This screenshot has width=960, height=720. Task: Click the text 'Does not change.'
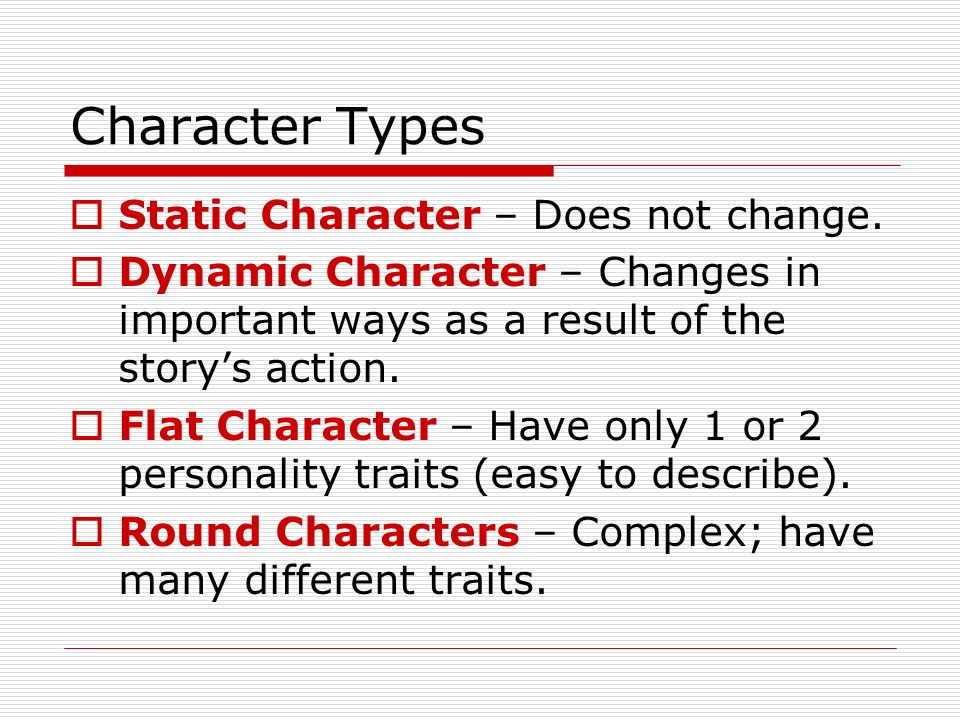click(708, 217)
